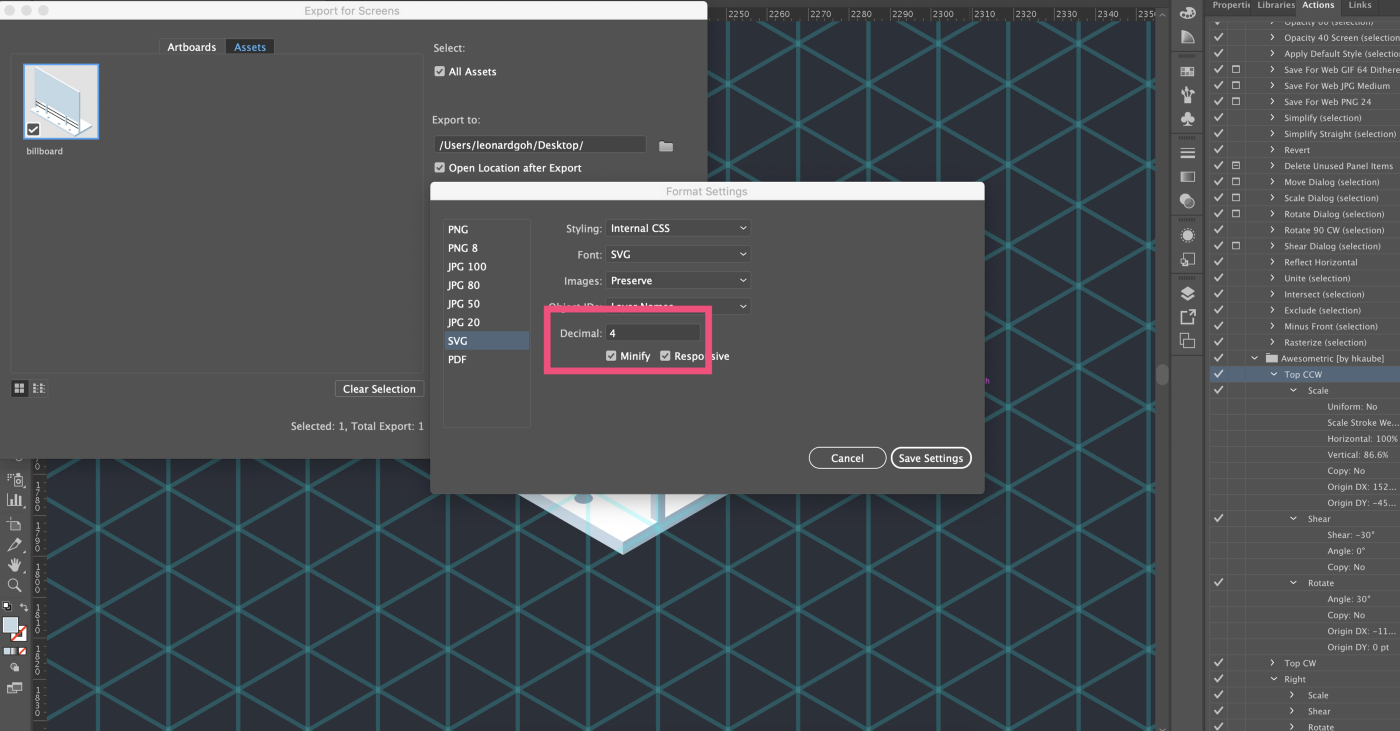Select PNG format in list
Viewport: 1400px width, 731px height.
pos(486,229)
